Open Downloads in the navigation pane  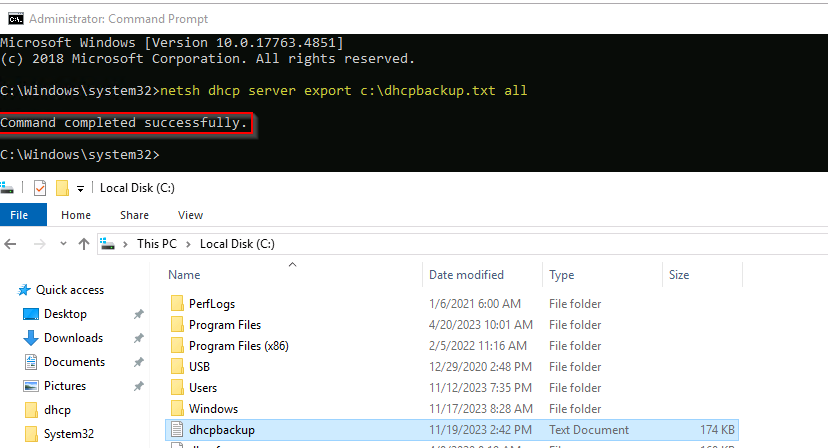(73, 338)
